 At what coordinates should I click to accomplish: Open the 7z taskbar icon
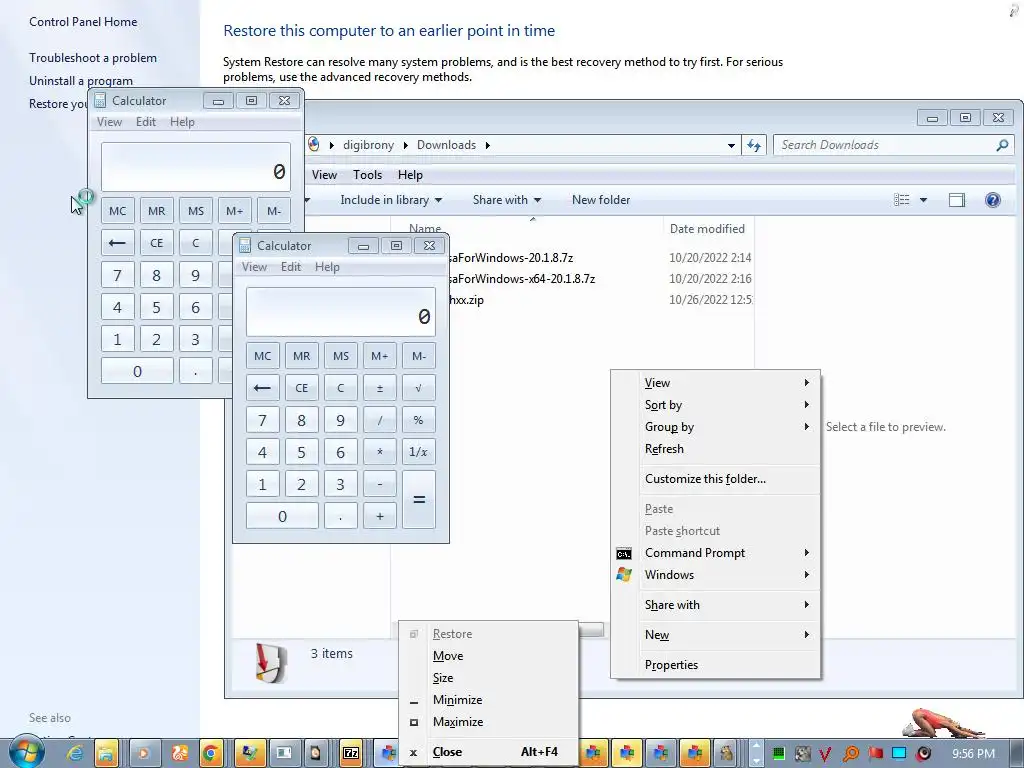(x=351, y=754)
